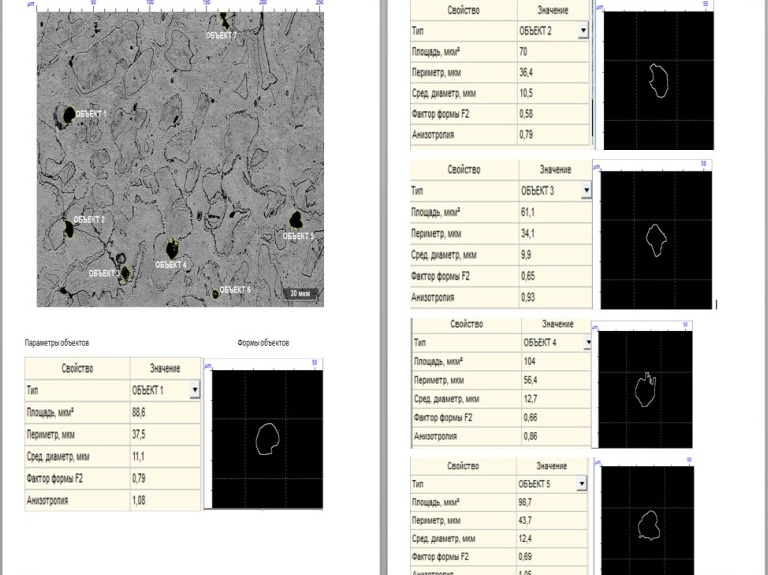Select the ОБЪЕКТ 5 label on the micrograph

(298, 236)
